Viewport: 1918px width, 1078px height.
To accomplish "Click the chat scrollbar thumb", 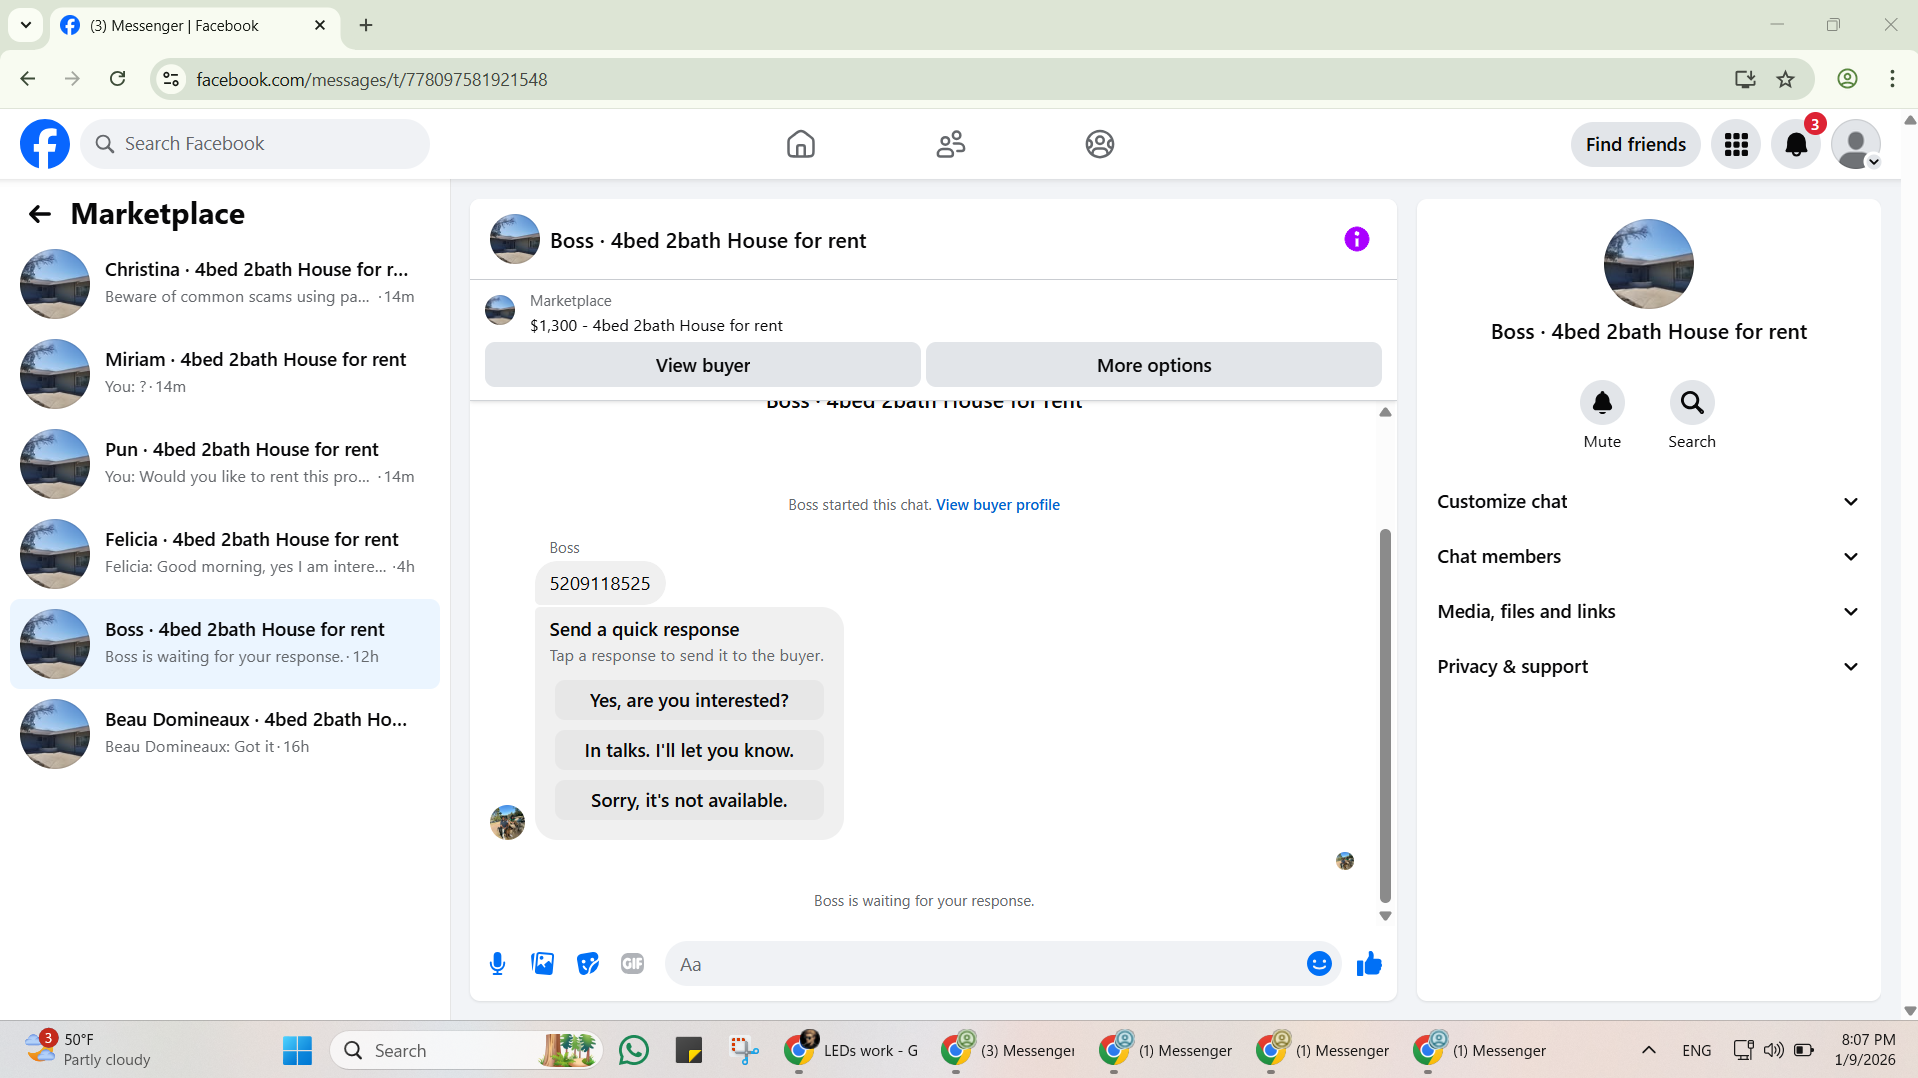I will (x=1385, y=715).
